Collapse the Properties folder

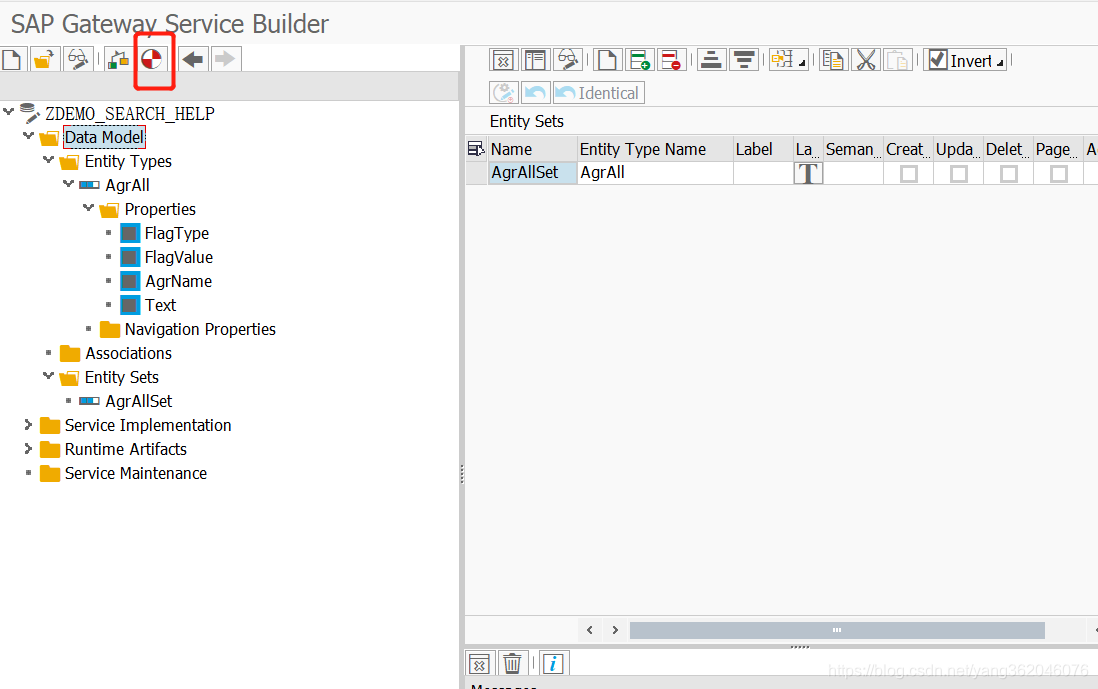tap(88, 208)
